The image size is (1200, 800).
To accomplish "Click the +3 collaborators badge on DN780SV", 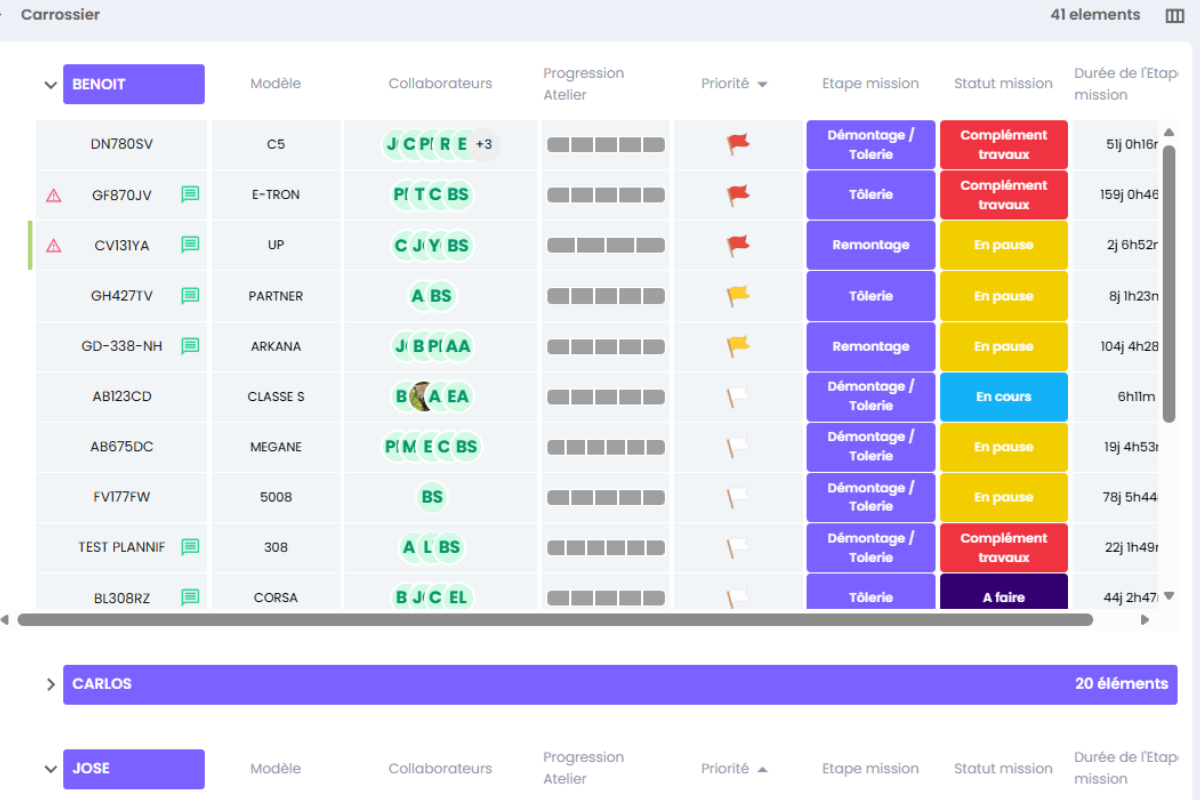I will [x=484, y=144].
